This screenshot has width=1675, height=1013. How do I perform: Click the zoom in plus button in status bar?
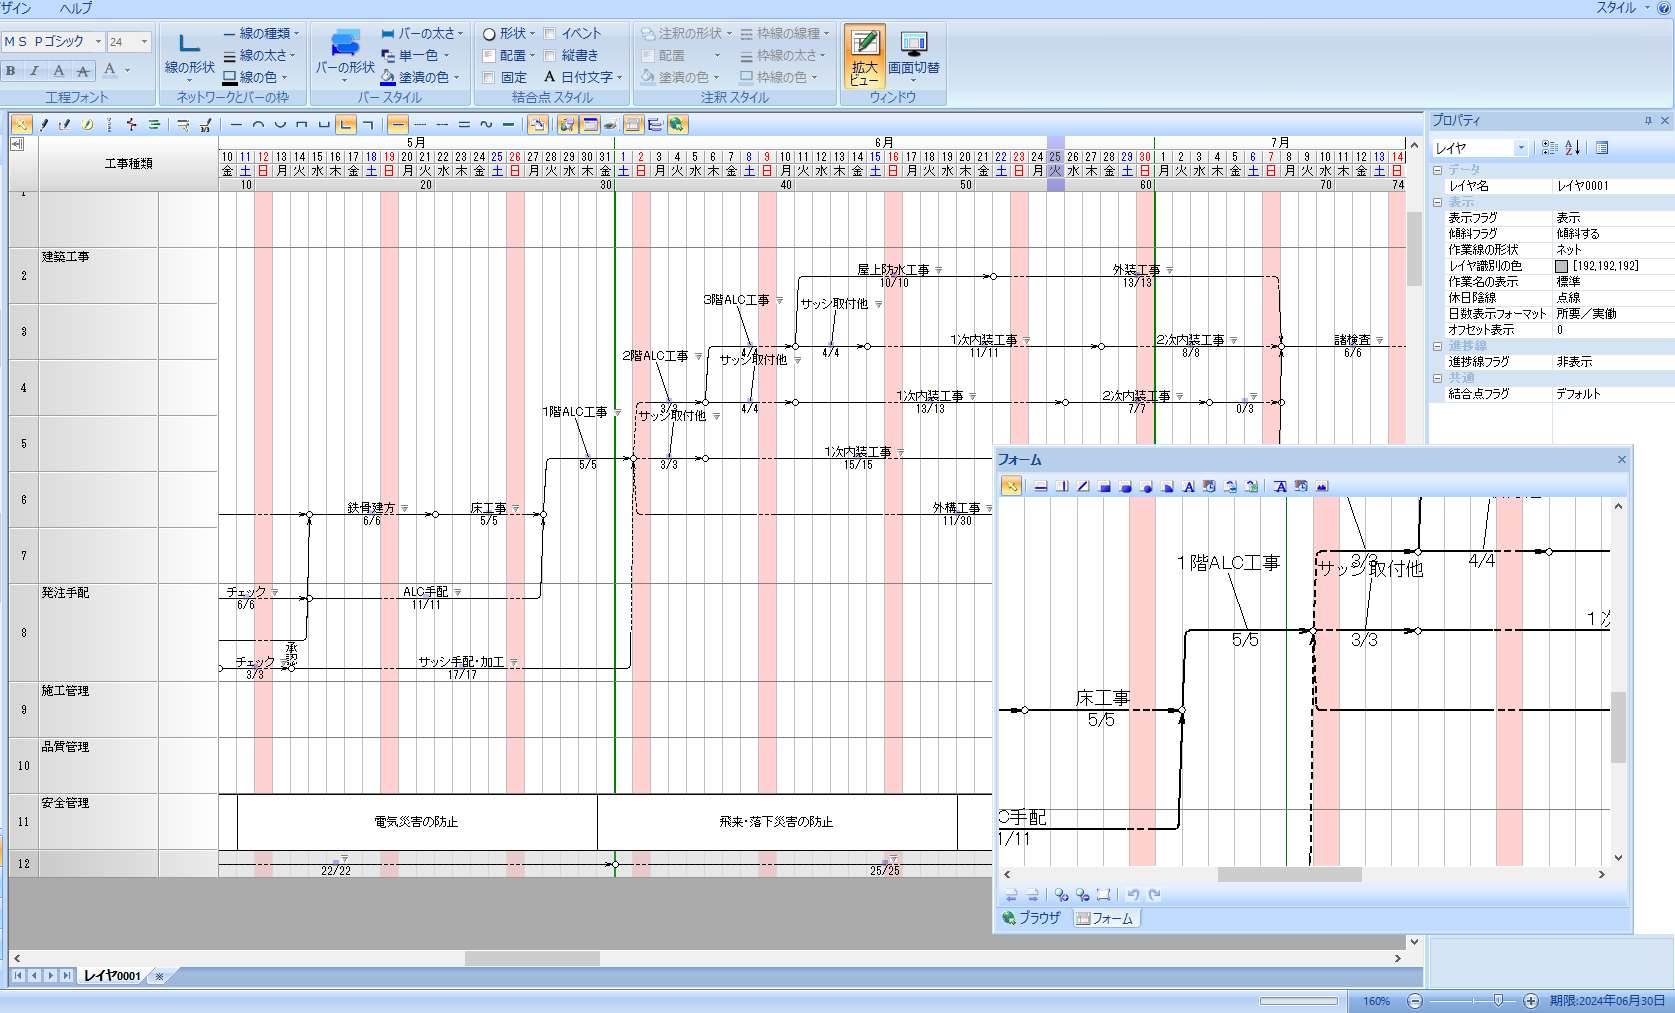1531,1001
